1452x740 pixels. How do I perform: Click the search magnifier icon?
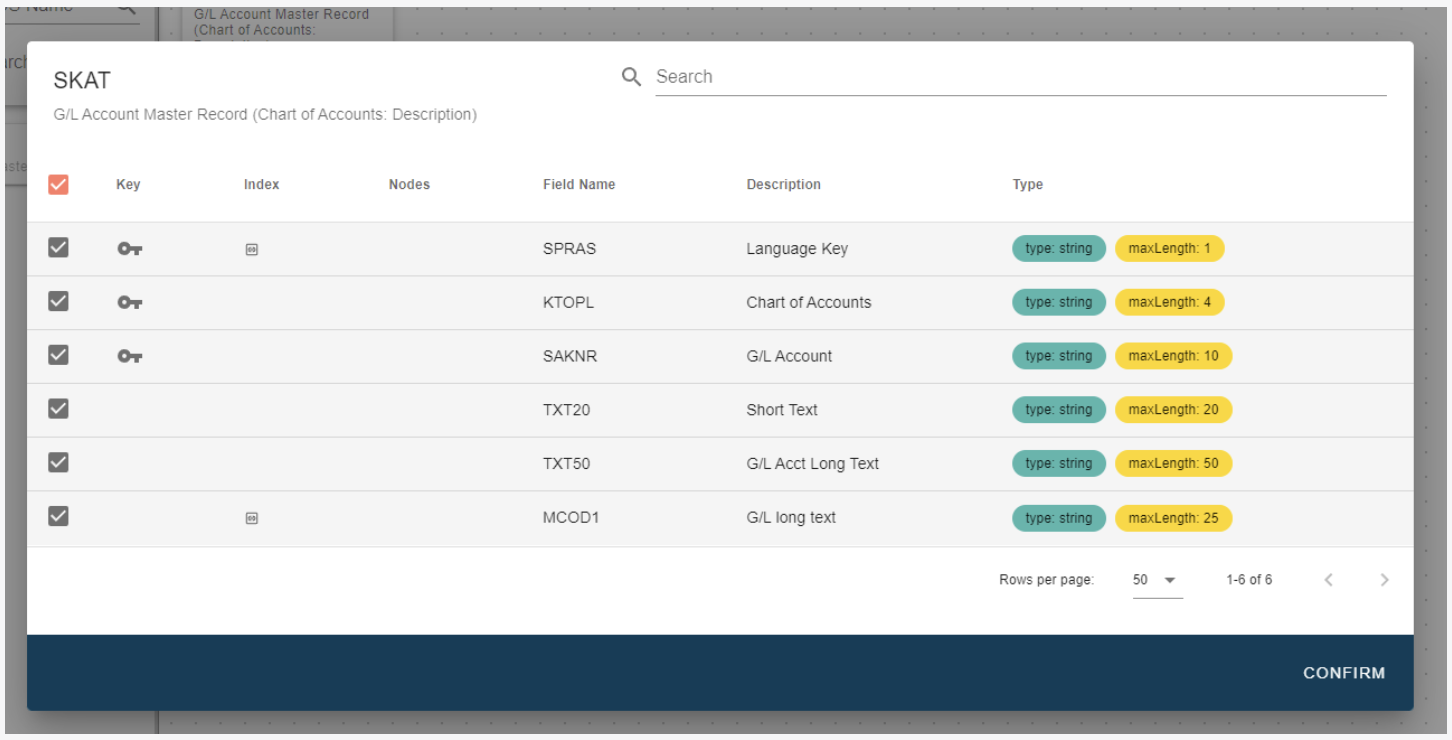click(631, 77)
